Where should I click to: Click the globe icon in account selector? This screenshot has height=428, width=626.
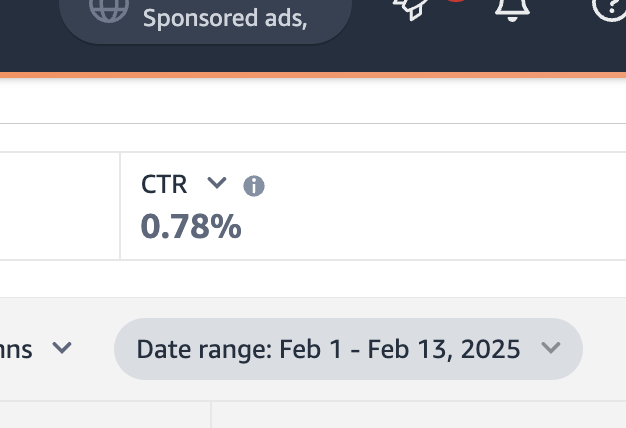109,10
